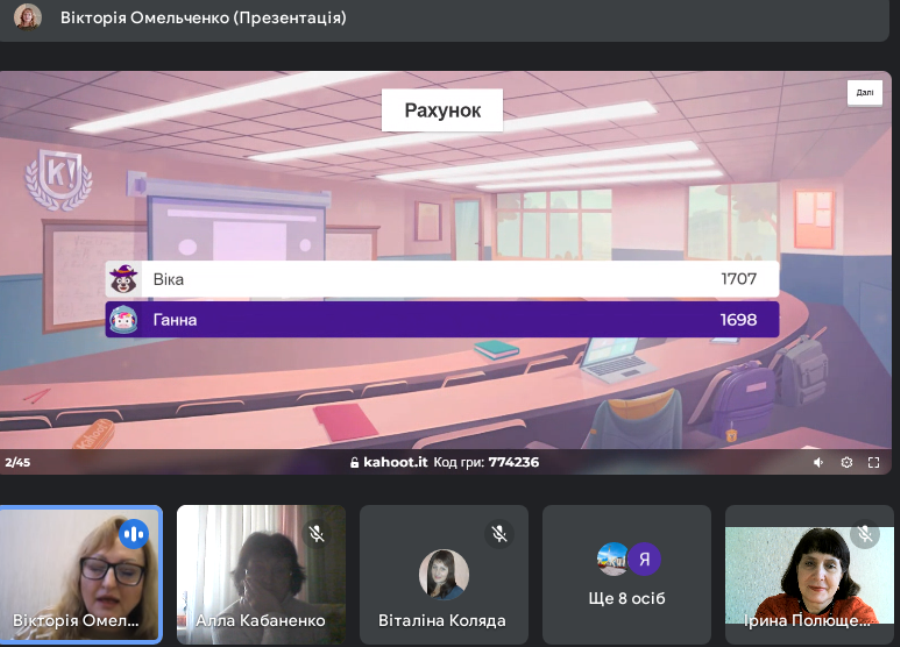900x647 pixels.
Task: Click the presenter avatar in the header
Action: click(28, 17)
